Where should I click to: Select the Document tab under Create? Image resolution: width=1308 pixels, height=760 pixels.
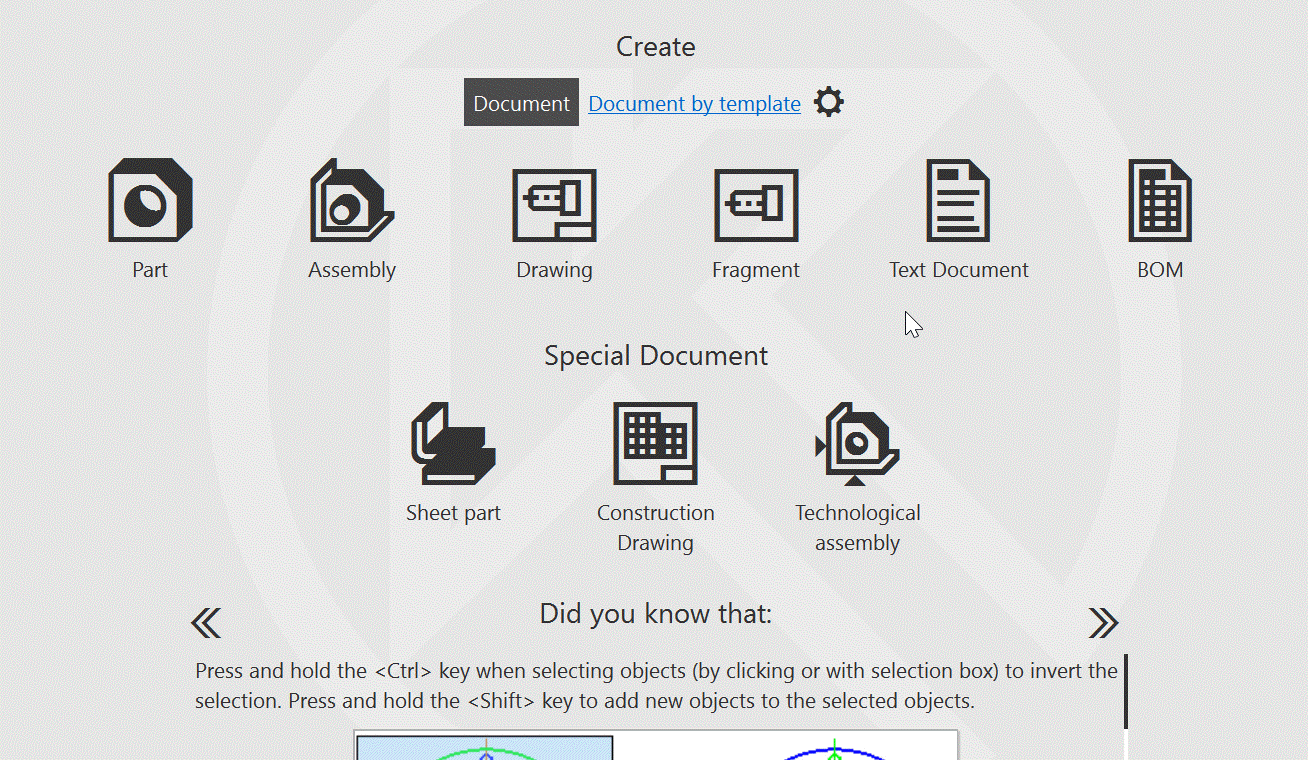click(x=521, y=103)
